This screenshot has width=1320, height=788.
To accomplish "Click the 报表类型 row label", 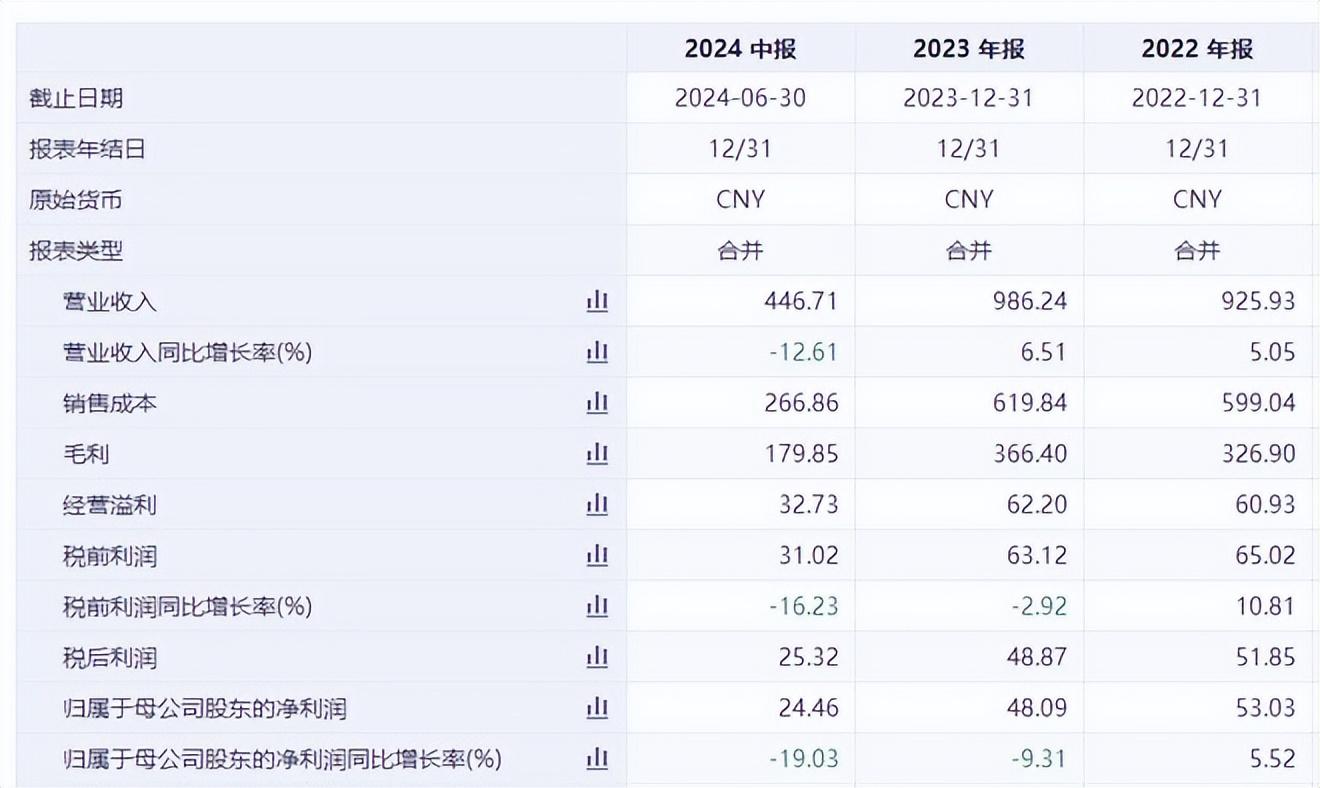I will (x=76, y=250).
